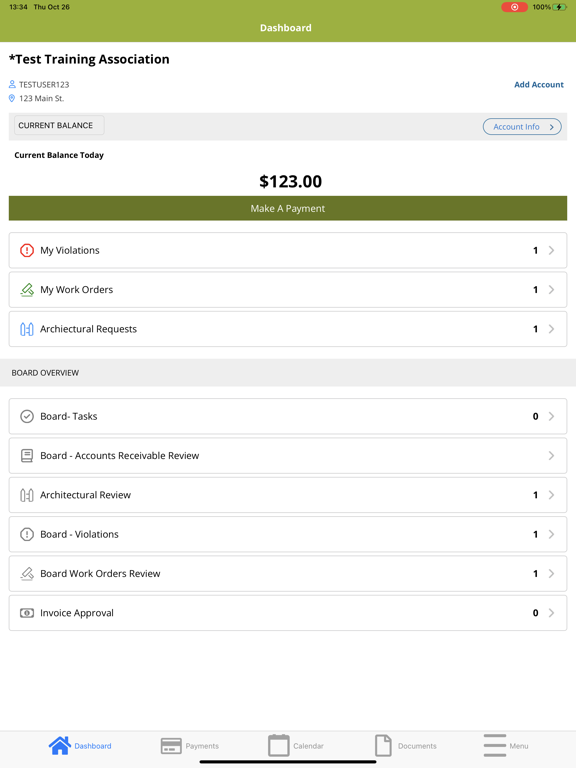Open the hamburger Menu tab
This screenshot has height=768, width=576.
[x=505, y=746]
